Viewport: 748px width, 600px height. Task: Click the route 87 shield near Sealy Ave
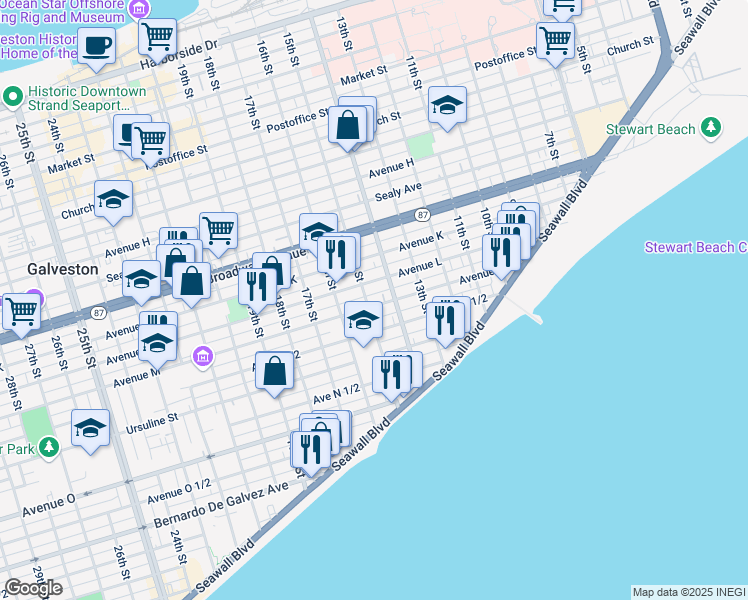click(x=422, y=215)
